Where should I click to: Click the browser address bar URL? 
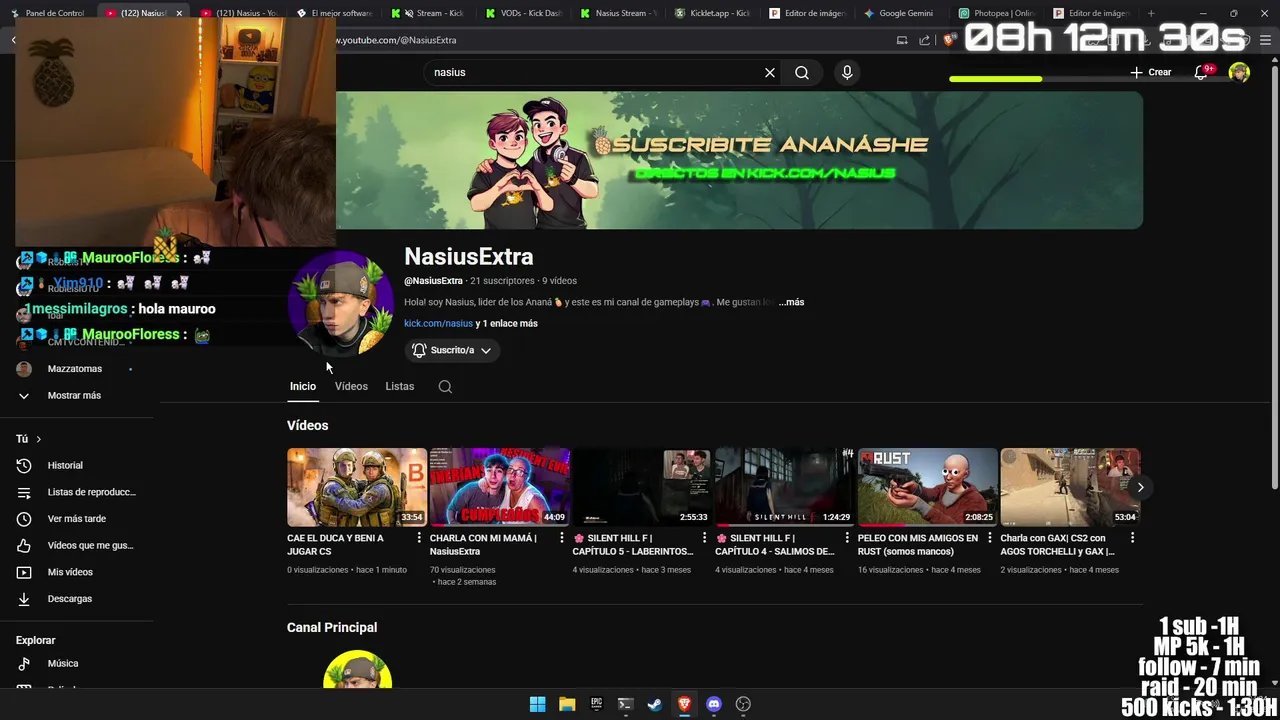tap(397, 40)
